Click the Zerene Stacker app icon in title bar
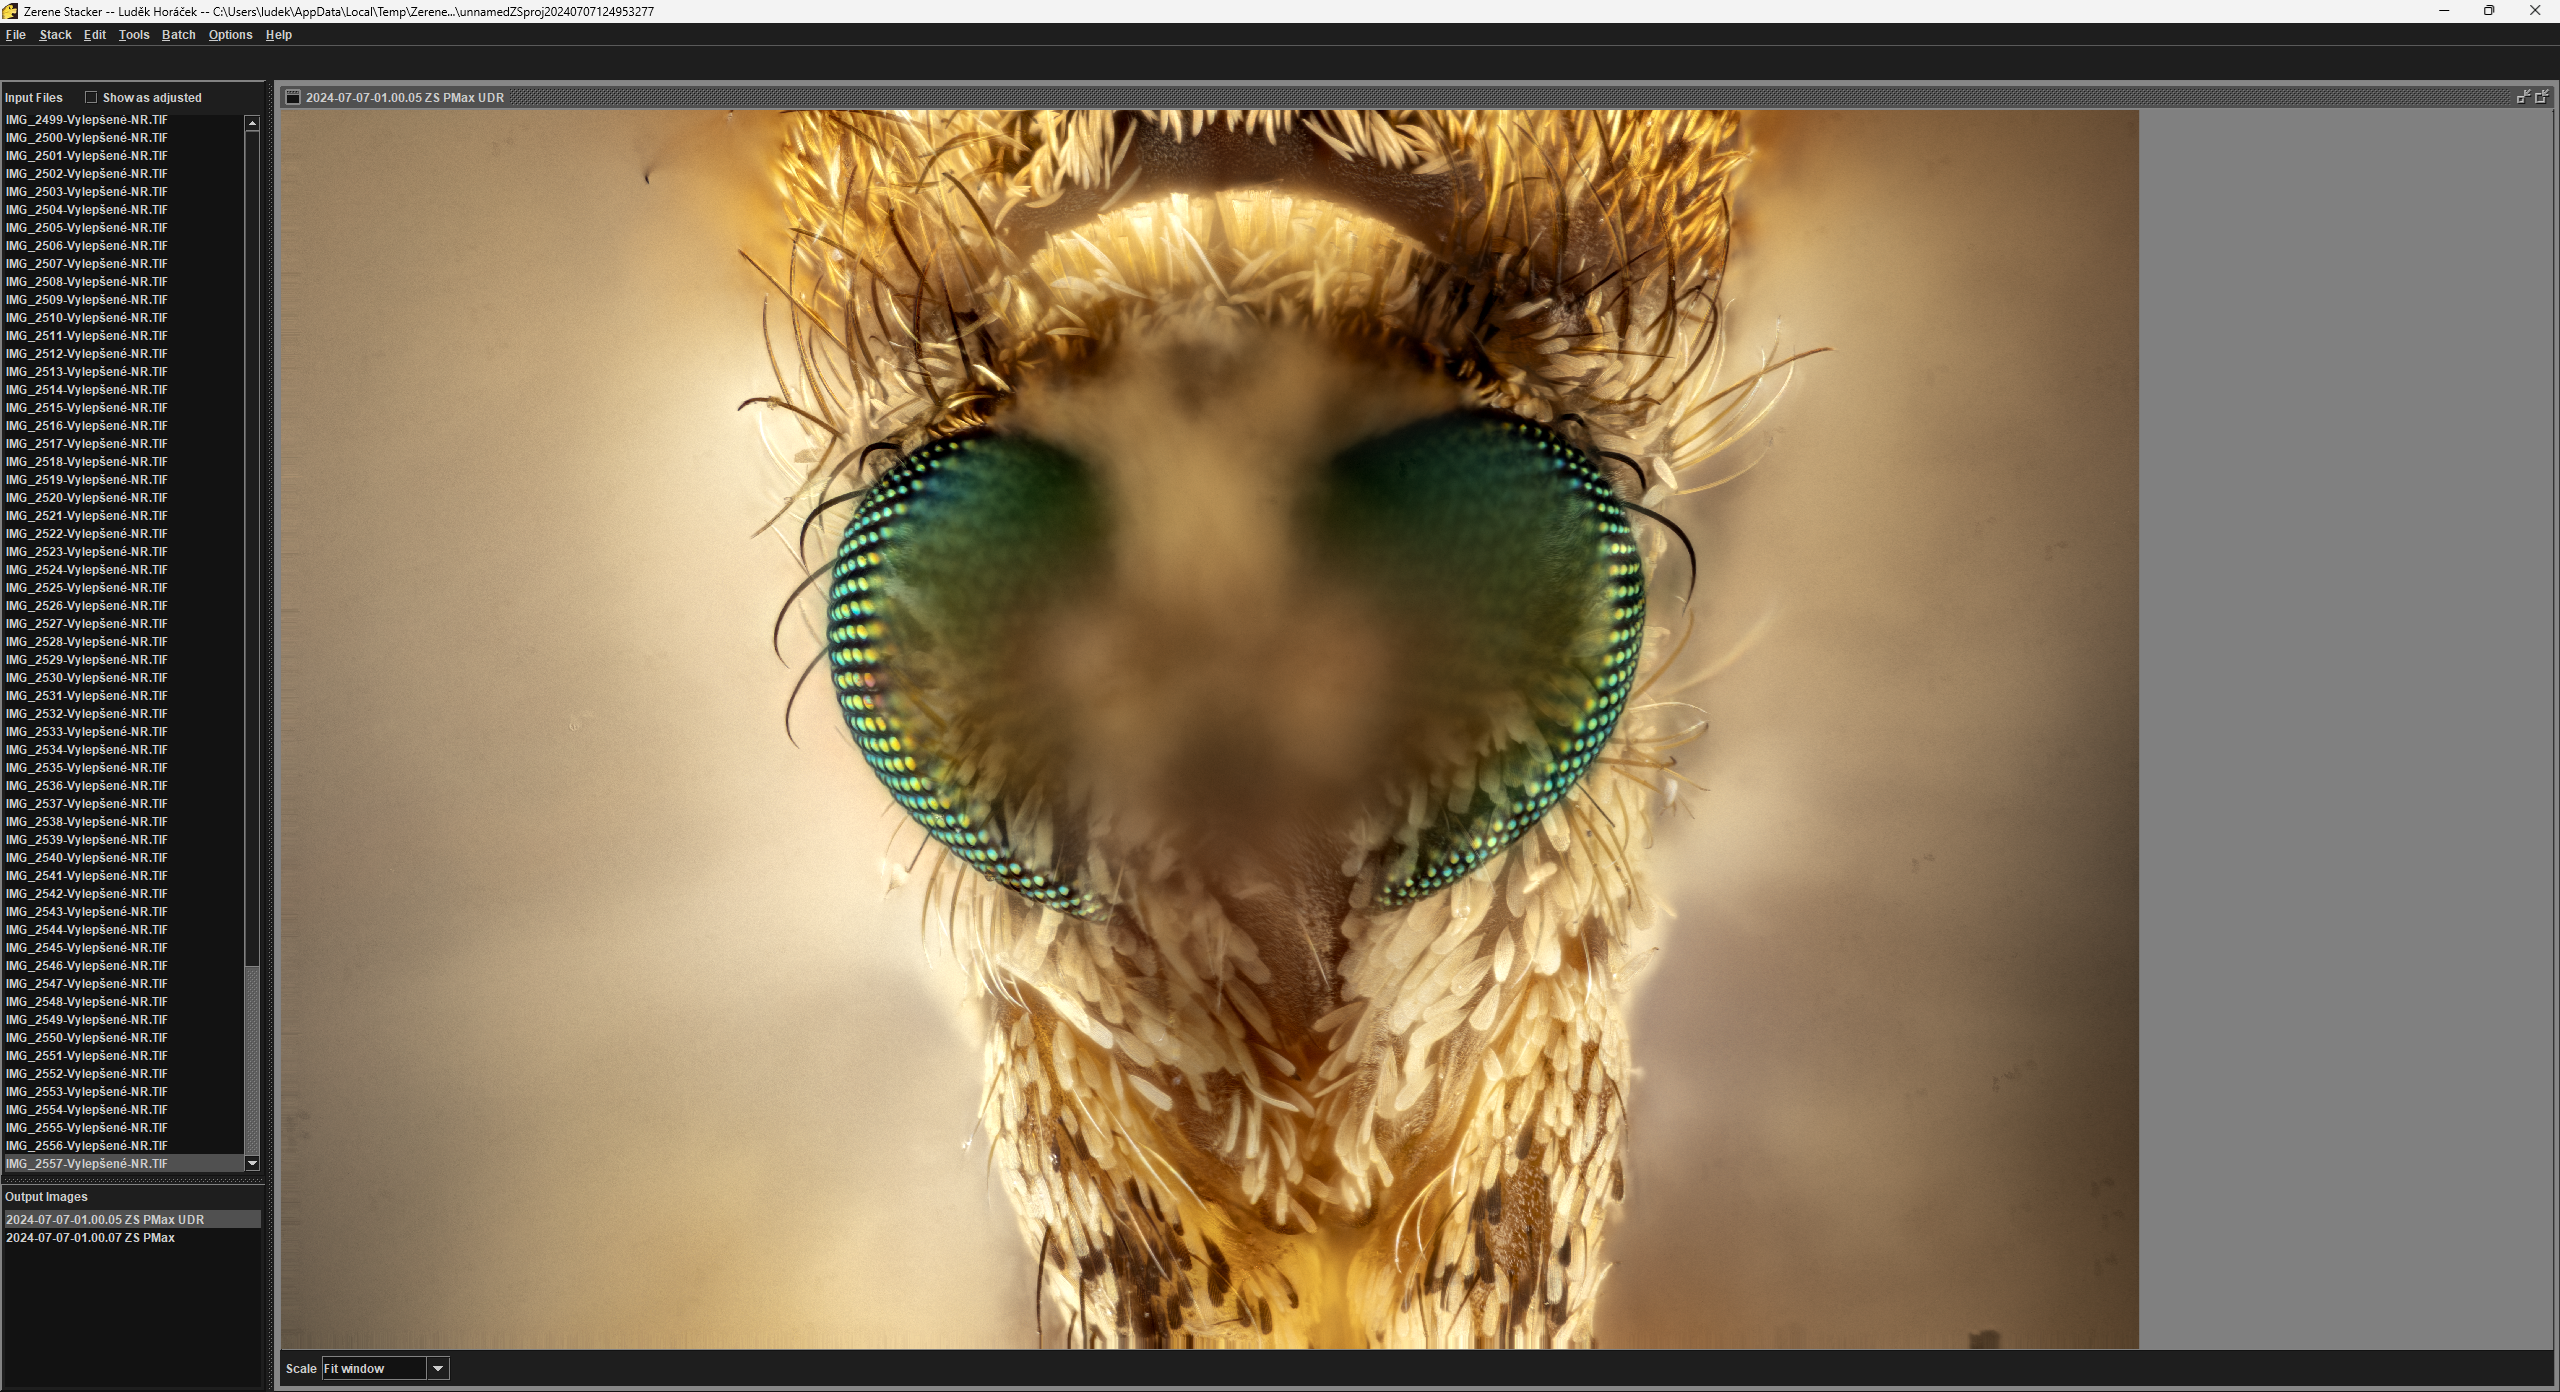 pyautogui.click(x=10, y=11)
